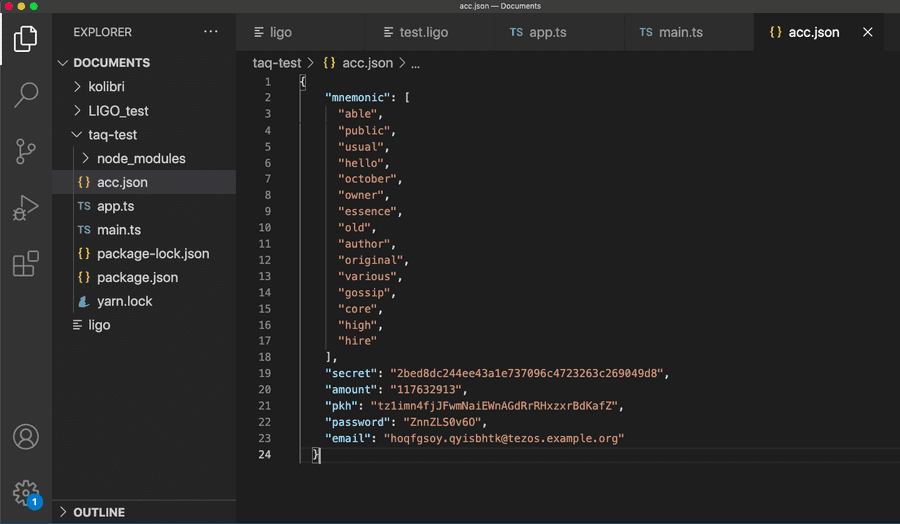Open the Search view icon
Screen dimensions: 900x524
26,95
